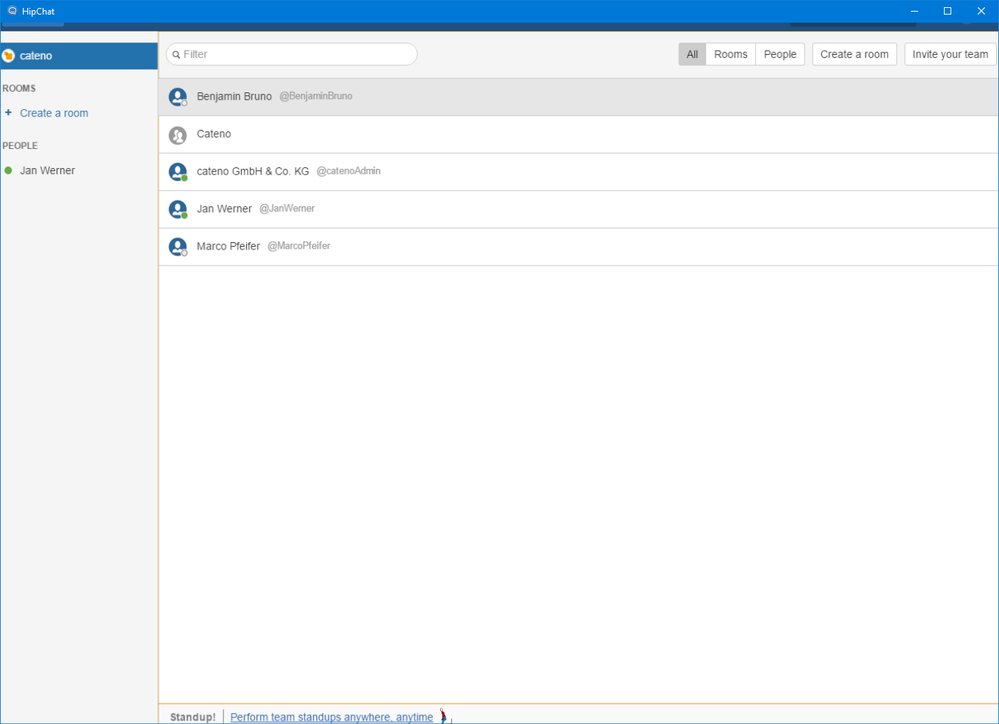Click the Invite your team button
The image size is (999, 724).
[x=950, y=54]
